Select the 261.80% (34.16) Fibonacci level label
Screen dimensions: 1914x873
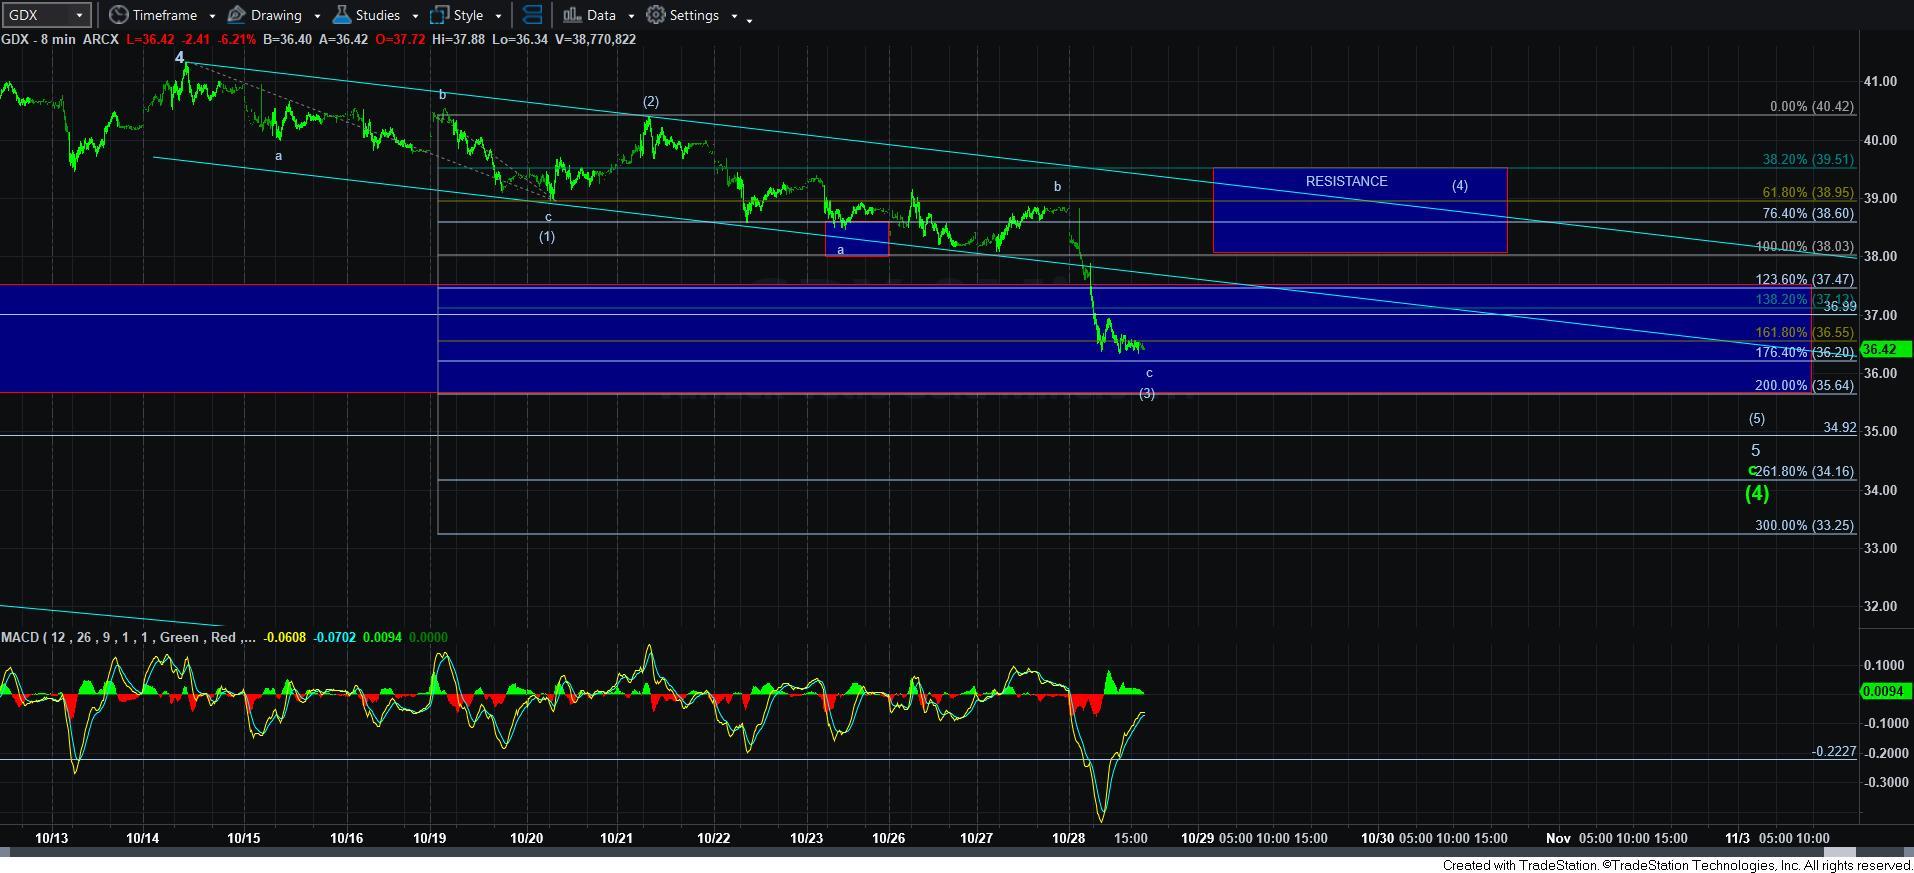tap(1805, 471)
